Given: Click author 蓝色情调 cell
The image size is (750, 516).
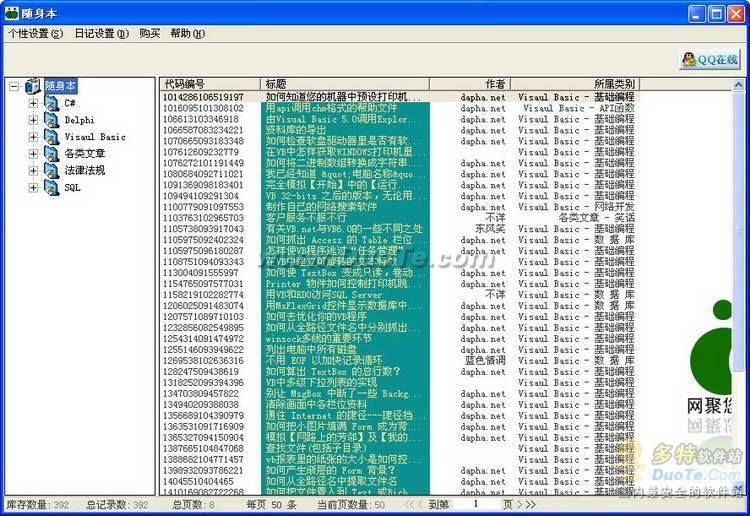Looking at the screenshot, I should point(485,361).
